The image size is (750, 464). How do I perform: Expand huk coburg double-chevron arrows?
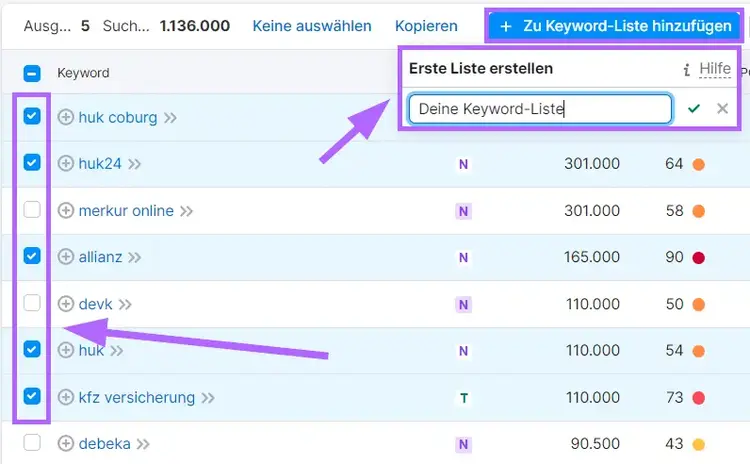170,118
